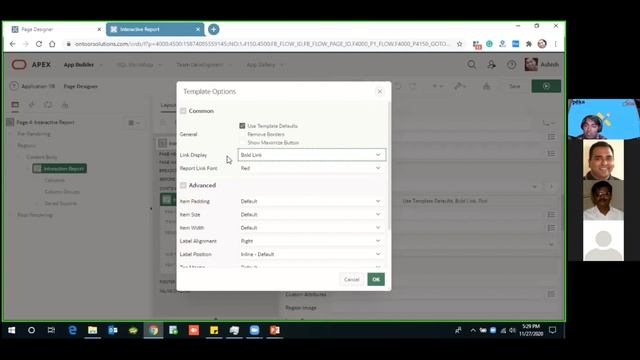Open the Utilities wrench menu

tap(460, 86)
